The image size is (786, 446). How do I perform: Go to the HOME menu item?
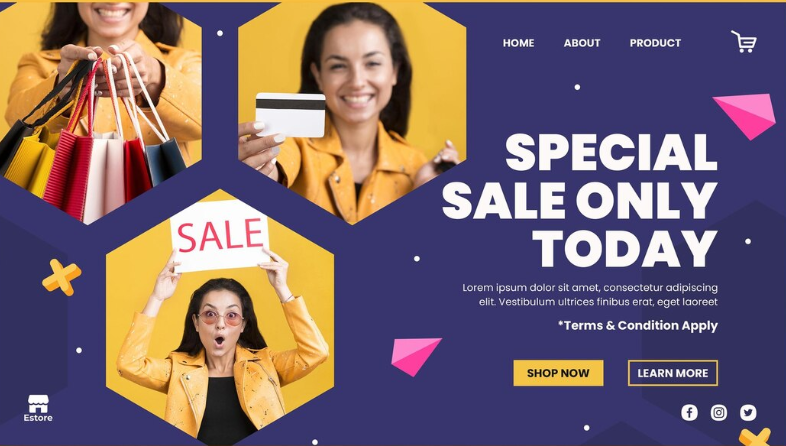[x=518, y=43]
